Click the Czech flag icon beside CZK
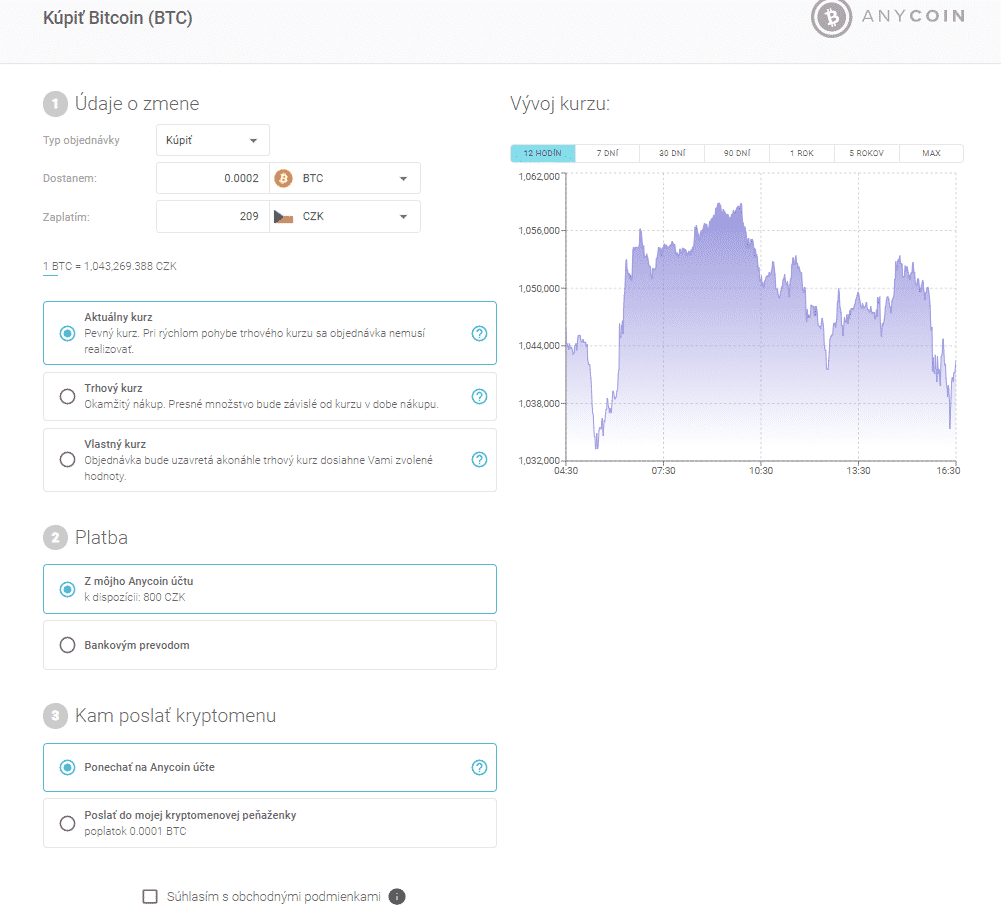 tap(283, 216)
